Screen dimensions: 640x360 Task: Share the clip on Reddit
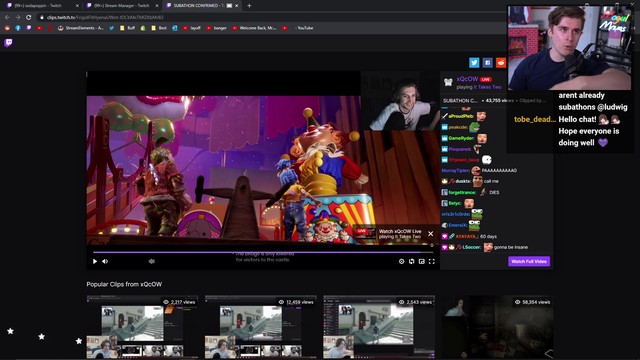[501, 62]
